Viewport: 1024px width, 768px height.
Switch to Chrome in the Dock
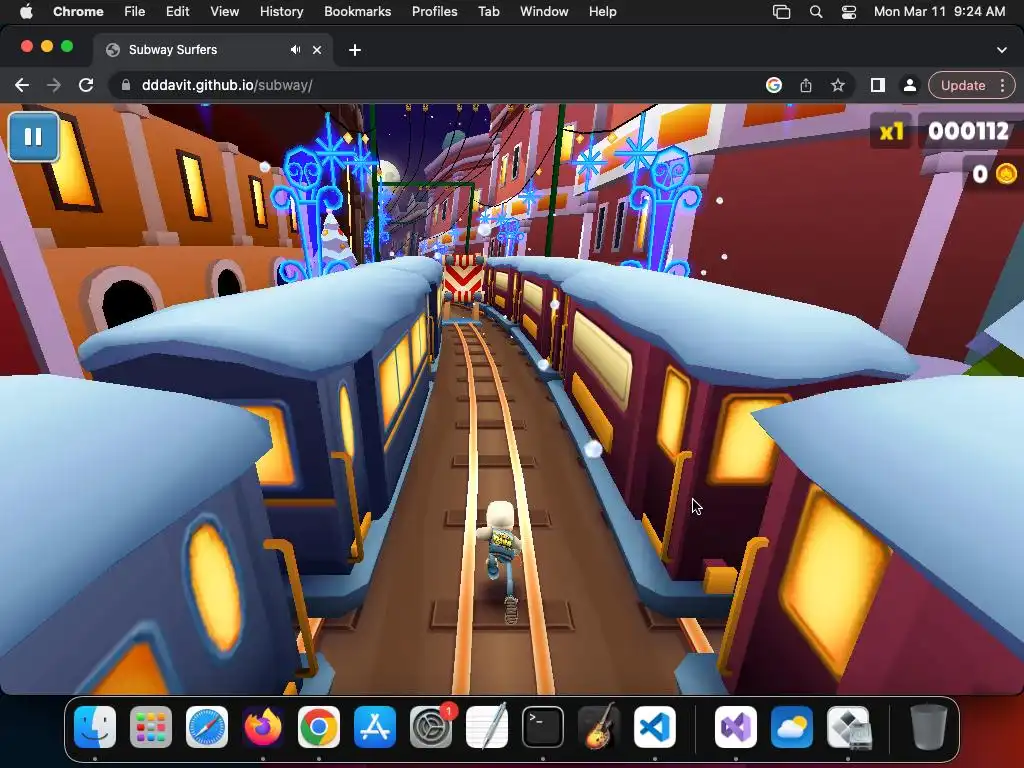pos(319,727)
